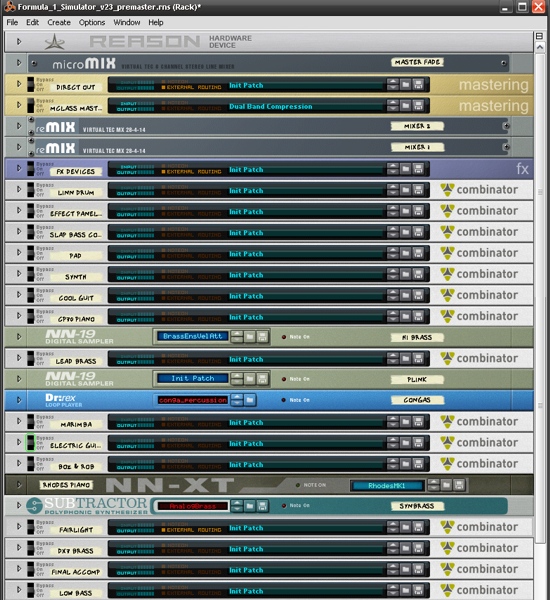Open sample patch browser for BrassEnsVelAtt NN-19
The height and width of the screenshot is (600, 550).
(x=250, y=337)
